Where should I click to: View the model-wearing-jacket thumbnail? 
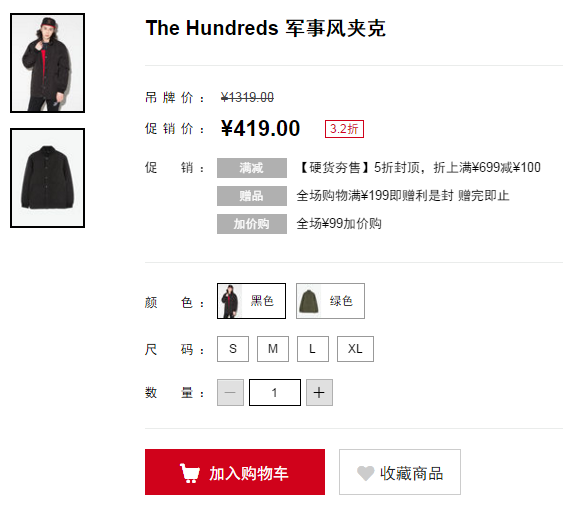tap(47, 63)
